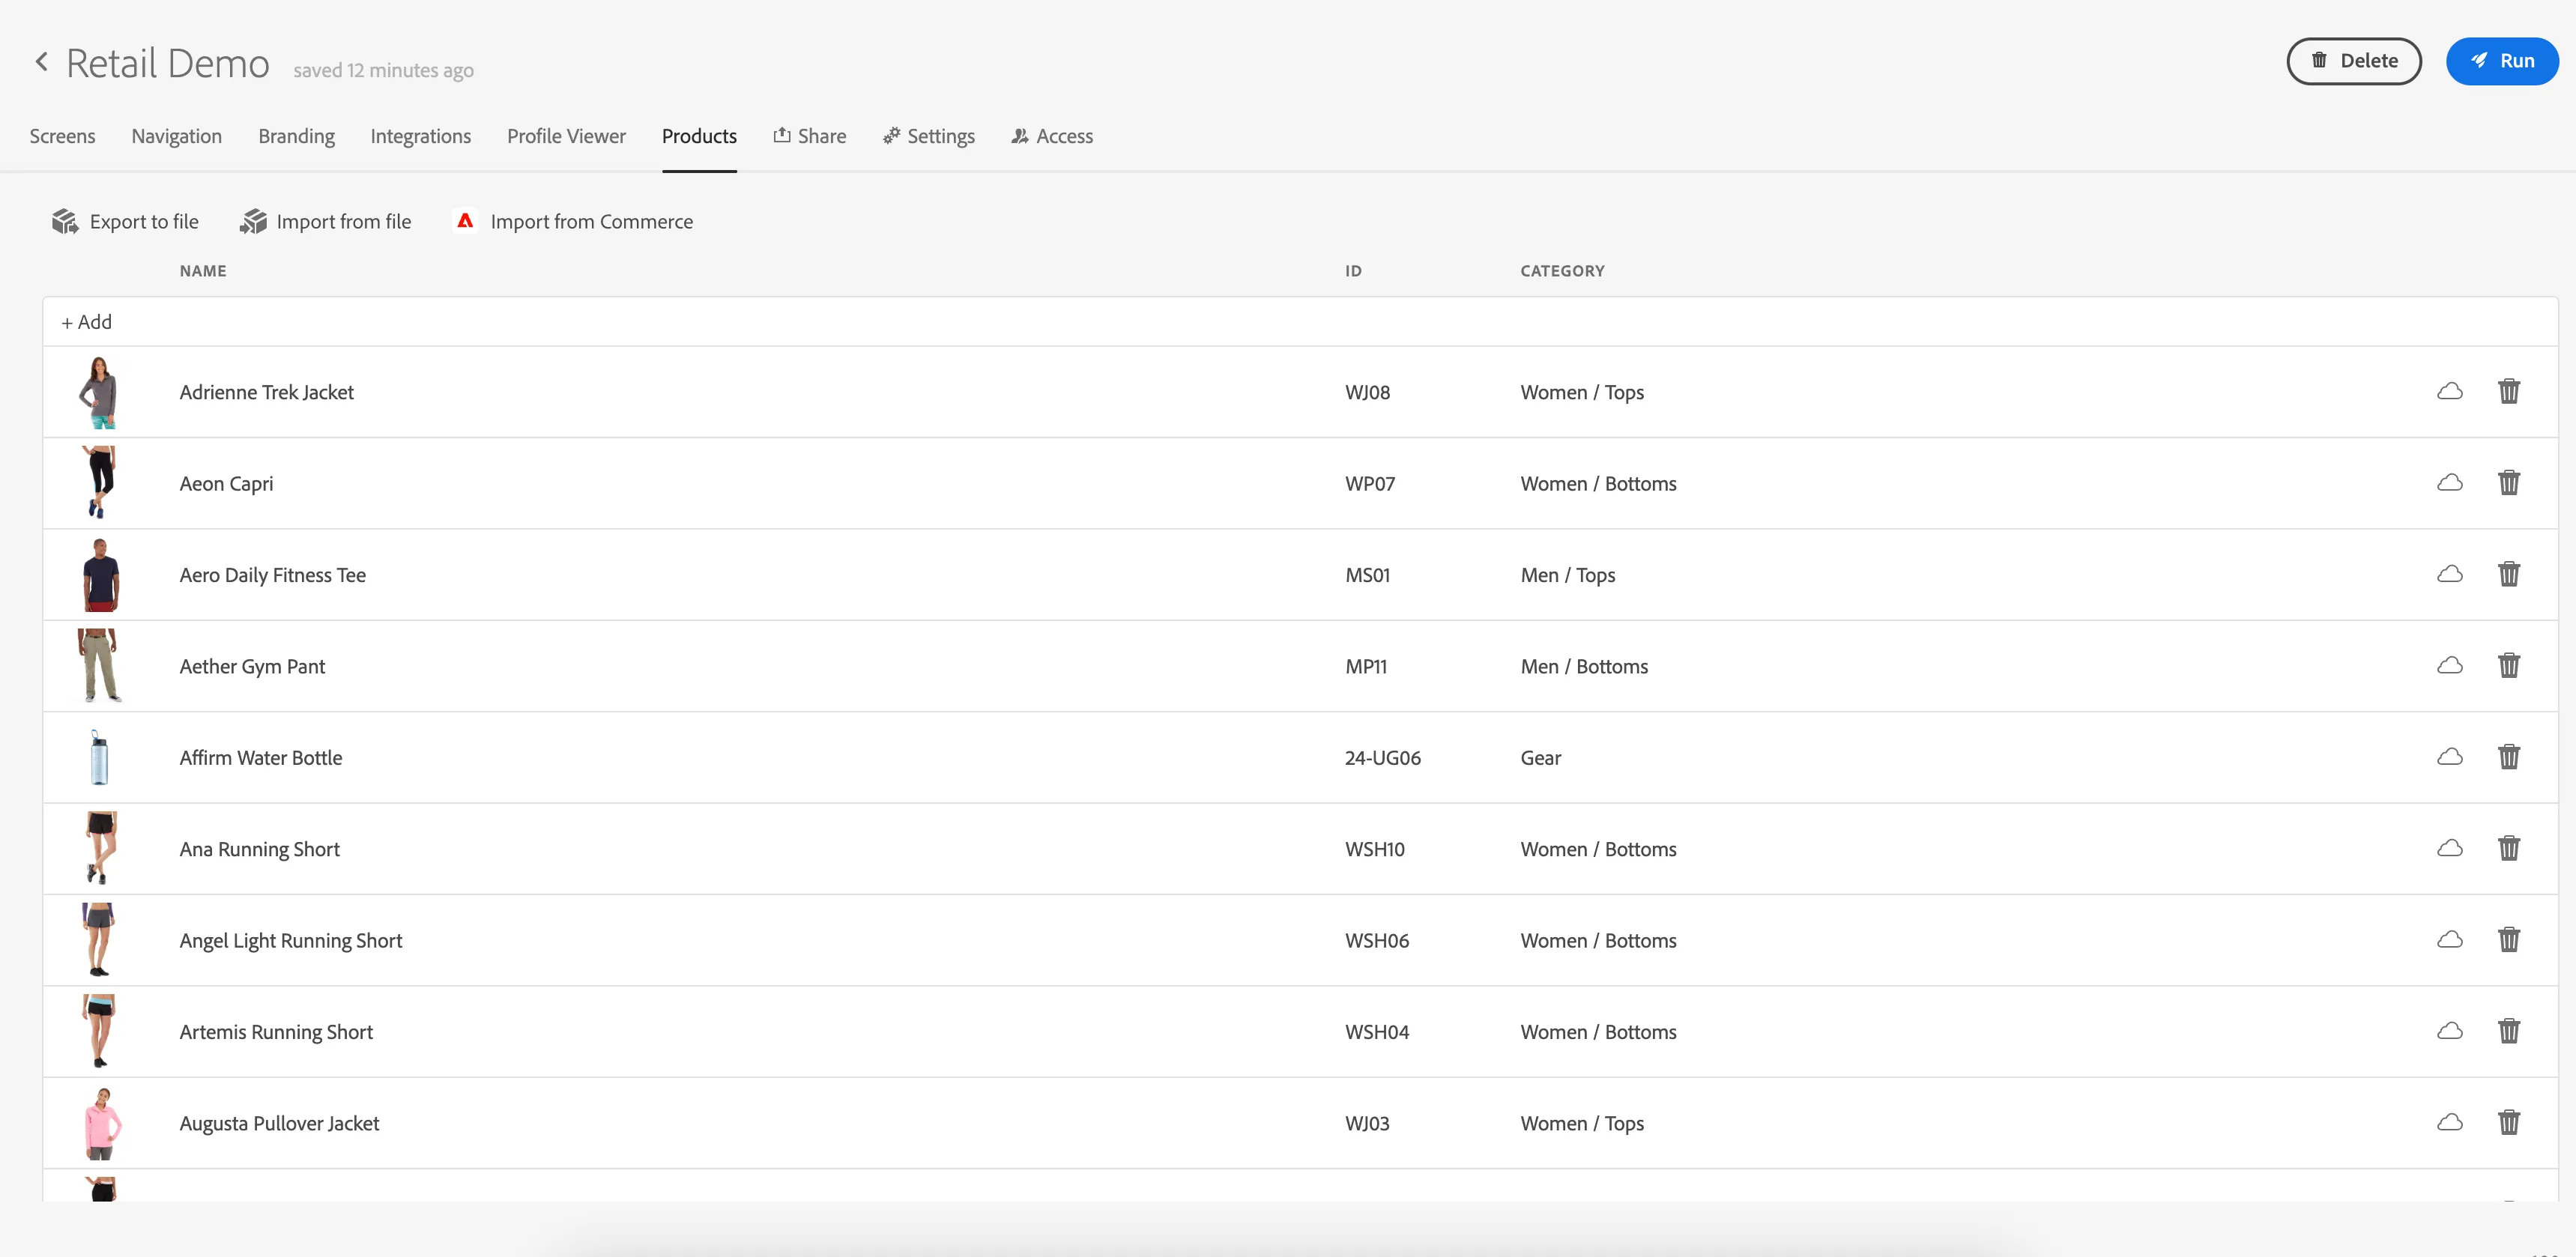2576x1257 pixels.
Task: Remove Aeon Capri with its trash icon
Action: tap(2509, 483)
